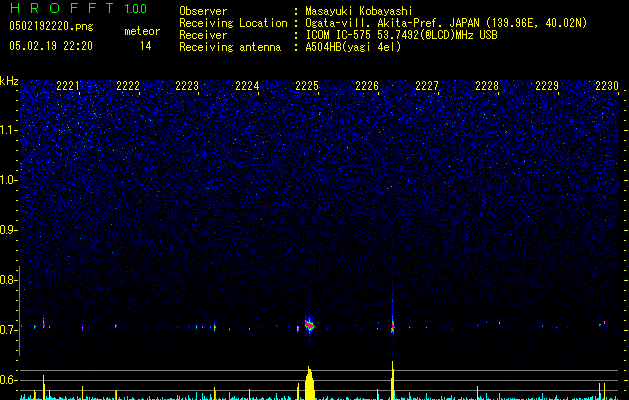
Task: Click the 2225 time marker
Action: [x=307, y=86]
